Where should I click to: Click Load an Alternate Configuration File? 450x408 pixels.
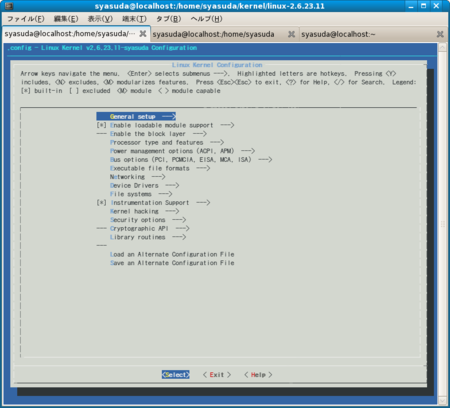tap(172, 254)
